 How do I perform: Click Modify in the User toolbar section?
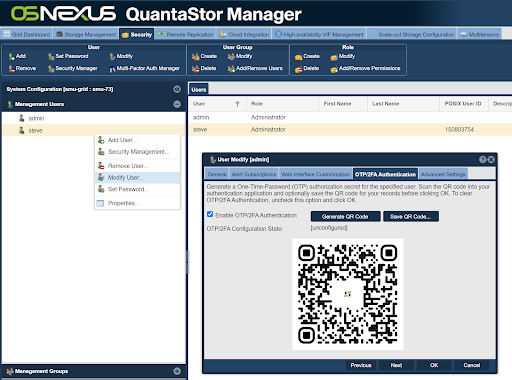click(121, 56)
